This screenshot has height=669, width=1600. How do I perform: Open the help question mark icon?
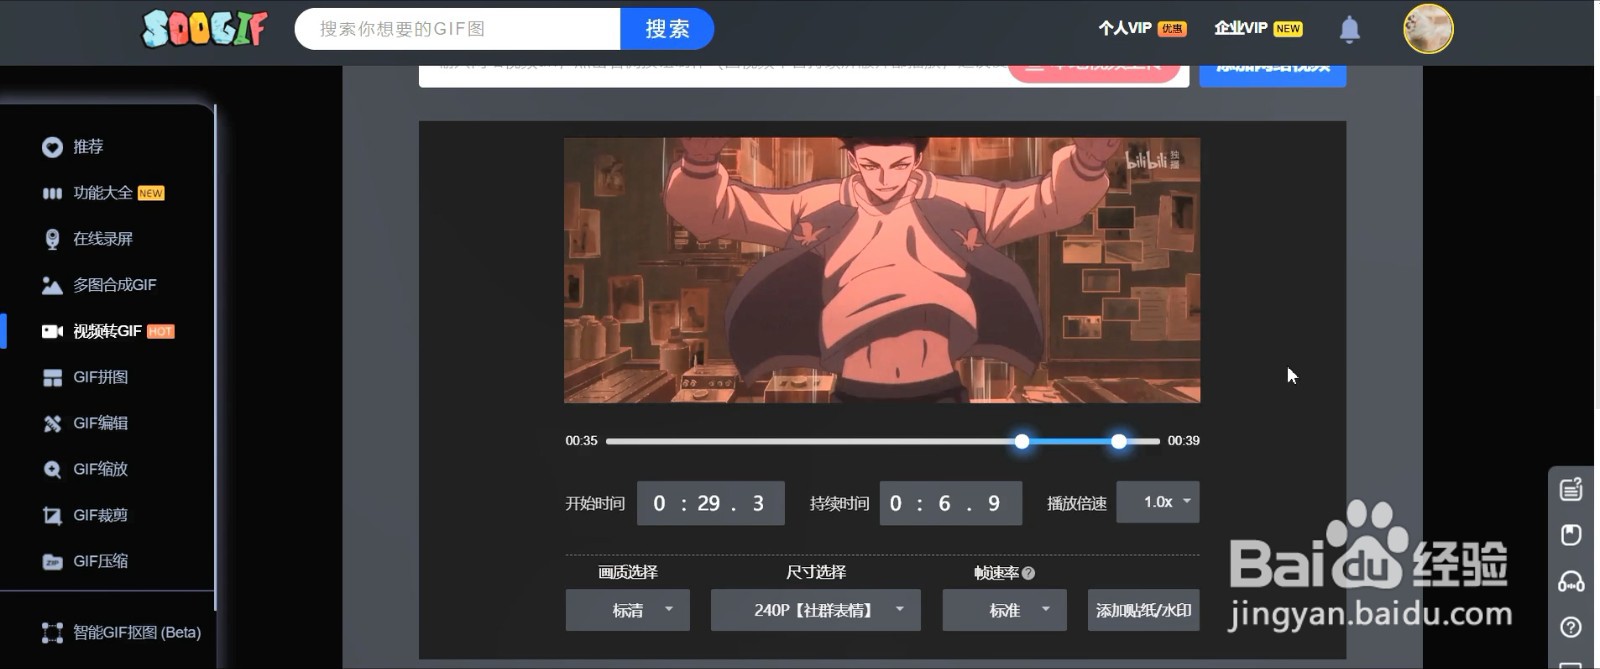(1571, 627)
